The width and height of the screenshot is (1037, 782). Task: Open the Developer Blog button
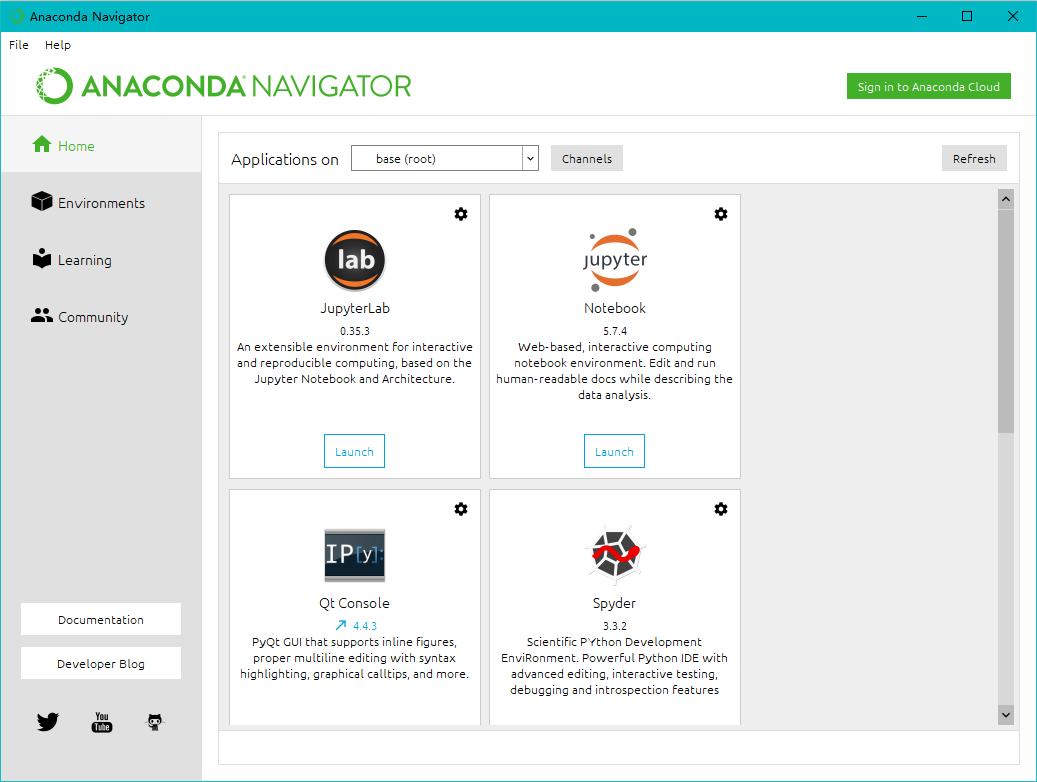point(101,663)
